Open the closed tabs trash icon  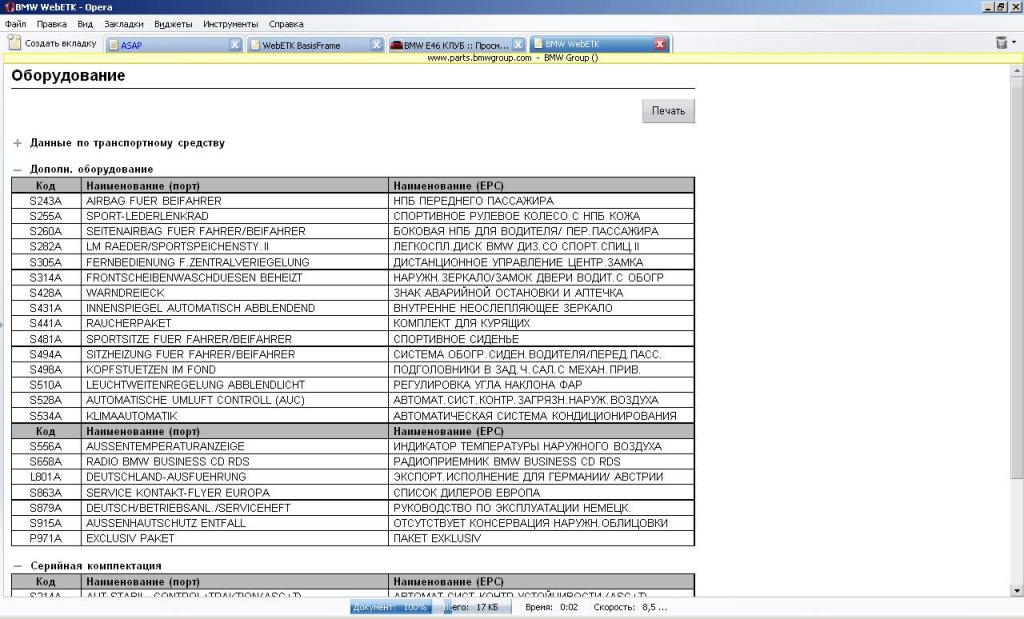point(1001,43)
